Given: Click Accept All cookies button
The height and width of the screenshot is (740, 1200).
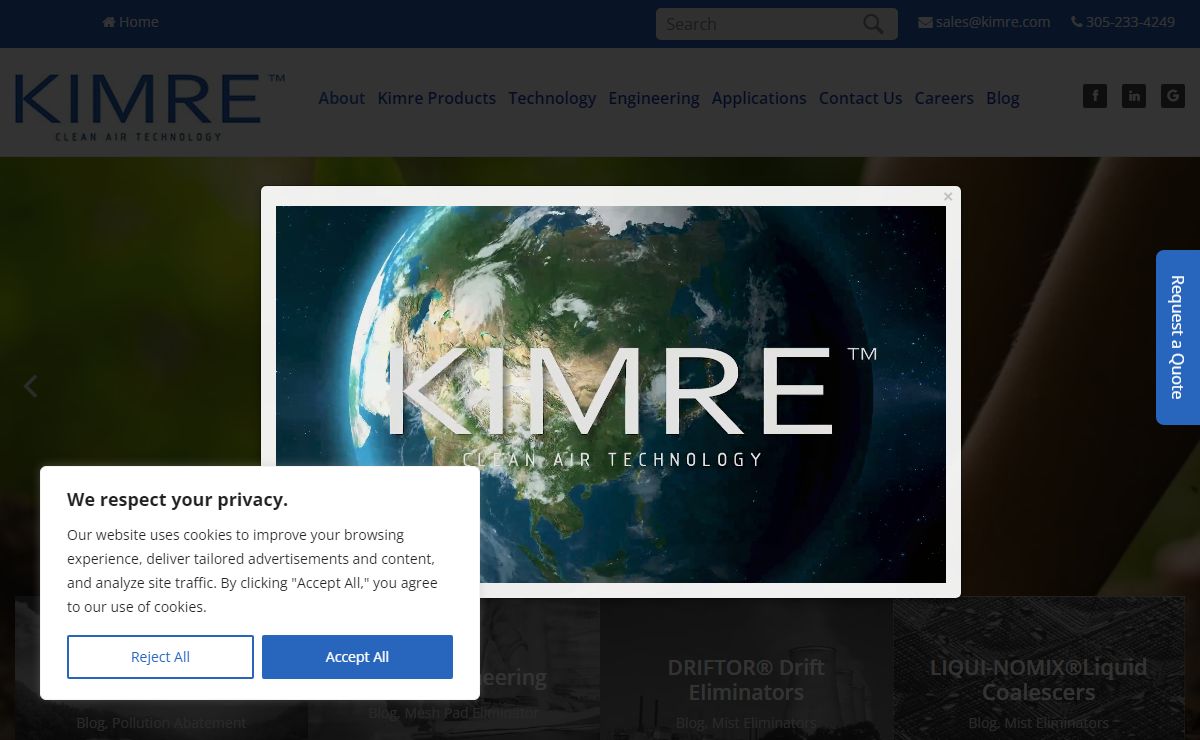Looking at the screenshot, I should (357, 657).
